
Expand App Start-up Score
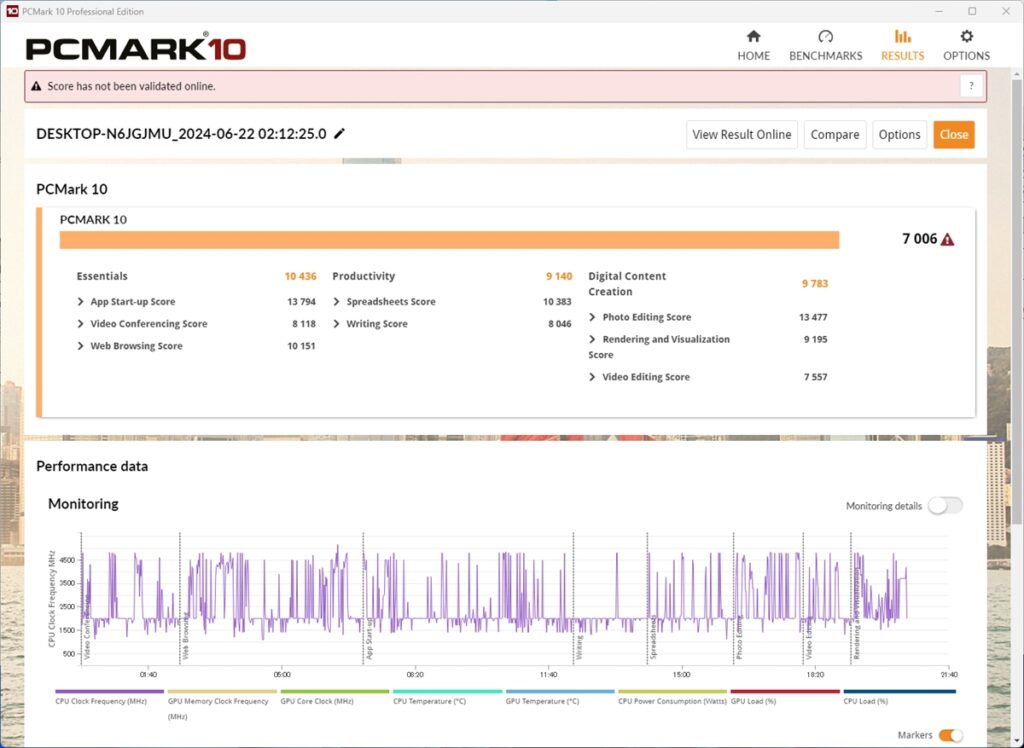(80, 302)
